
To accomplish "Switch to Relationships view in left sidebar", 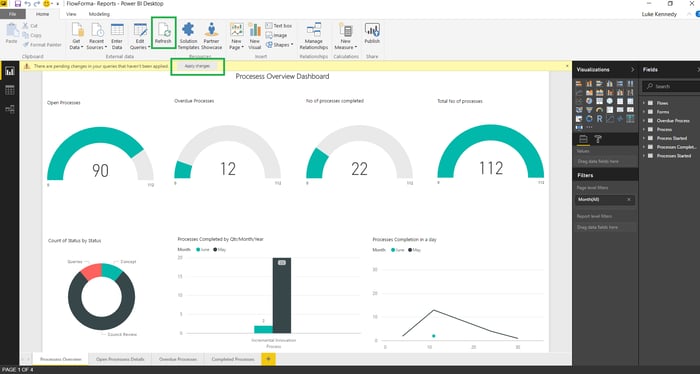I will coord(9,109).
